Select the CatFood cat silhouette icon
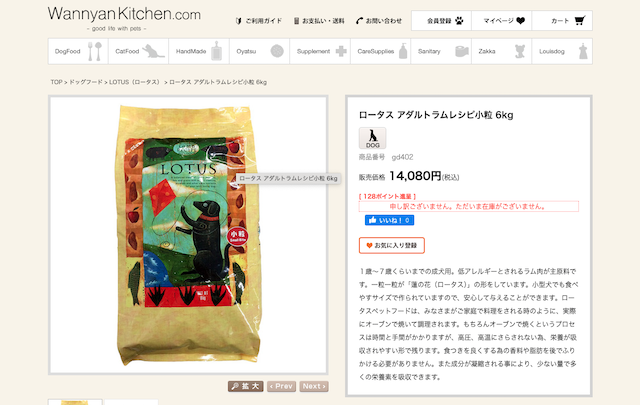The width and height of the screenshot is (640, 405). click(153, 51)
